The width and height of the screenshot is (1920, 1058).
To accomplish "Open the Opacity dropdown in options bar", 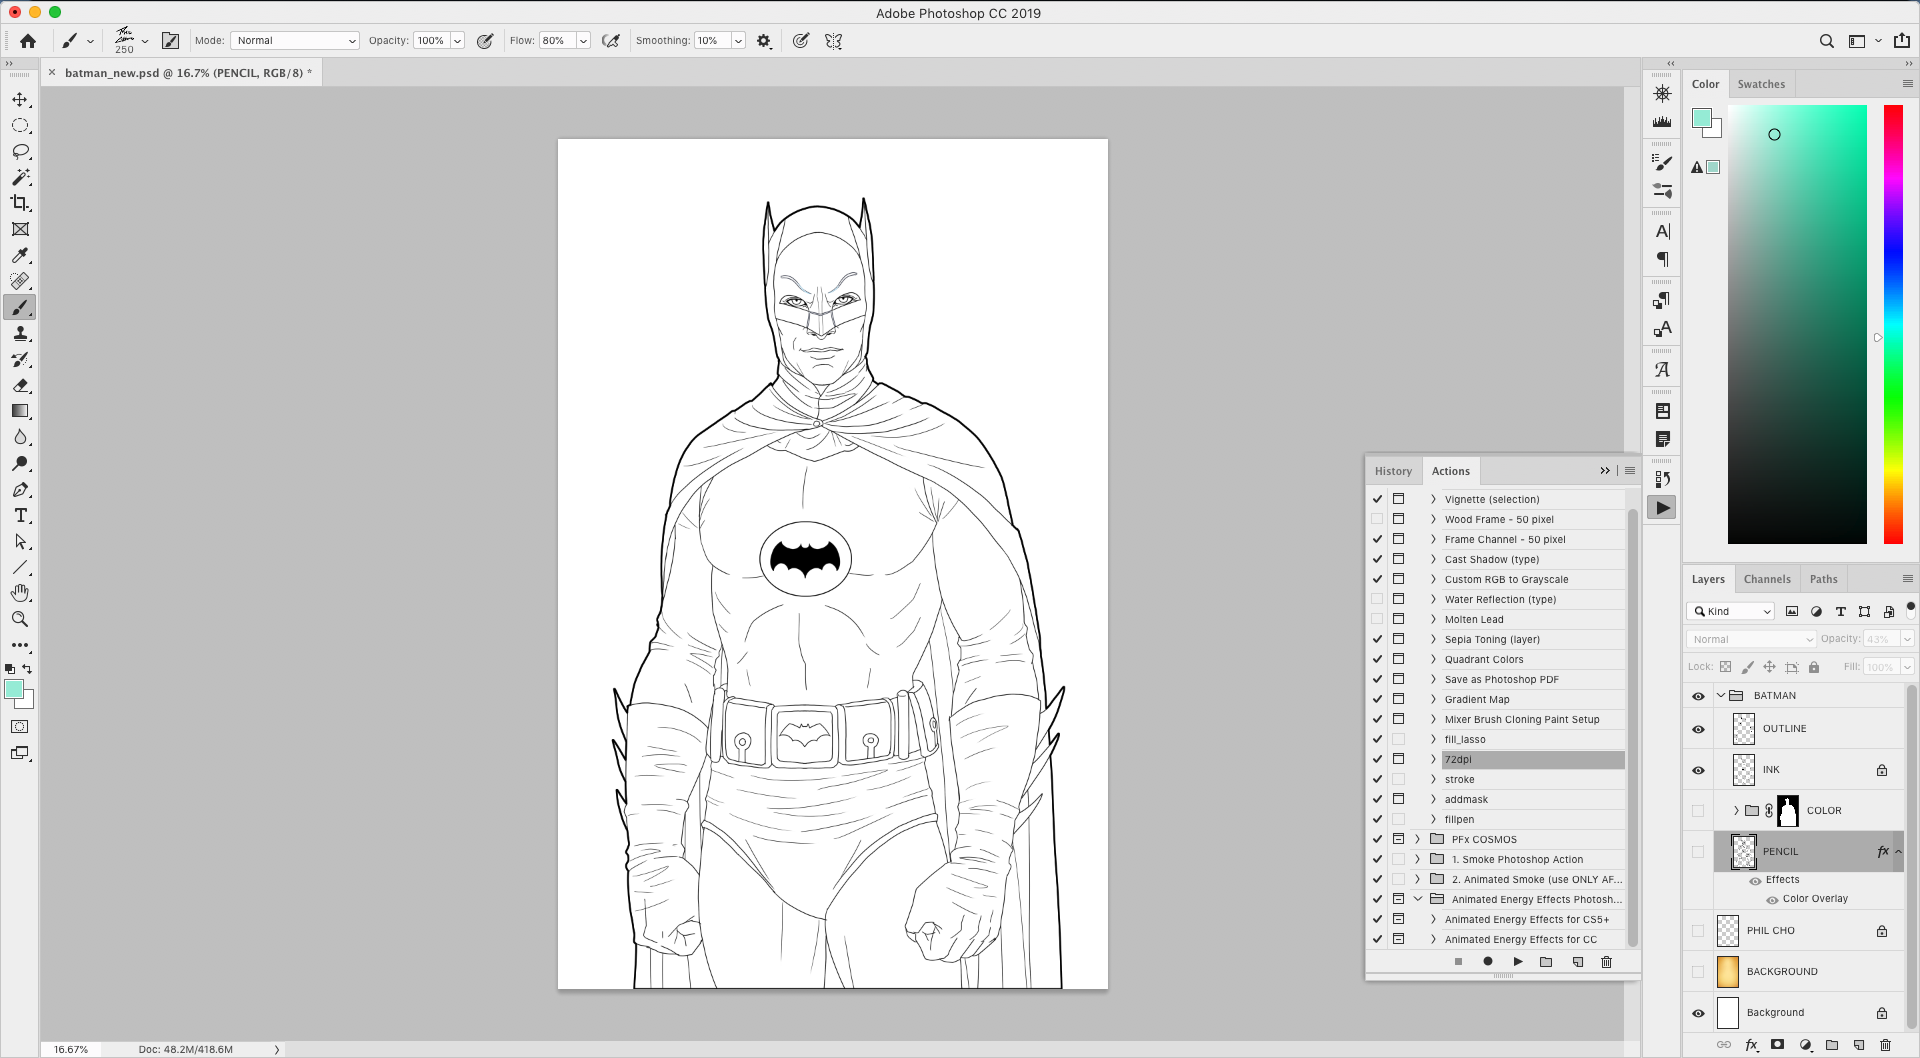I will coord(457,41).
